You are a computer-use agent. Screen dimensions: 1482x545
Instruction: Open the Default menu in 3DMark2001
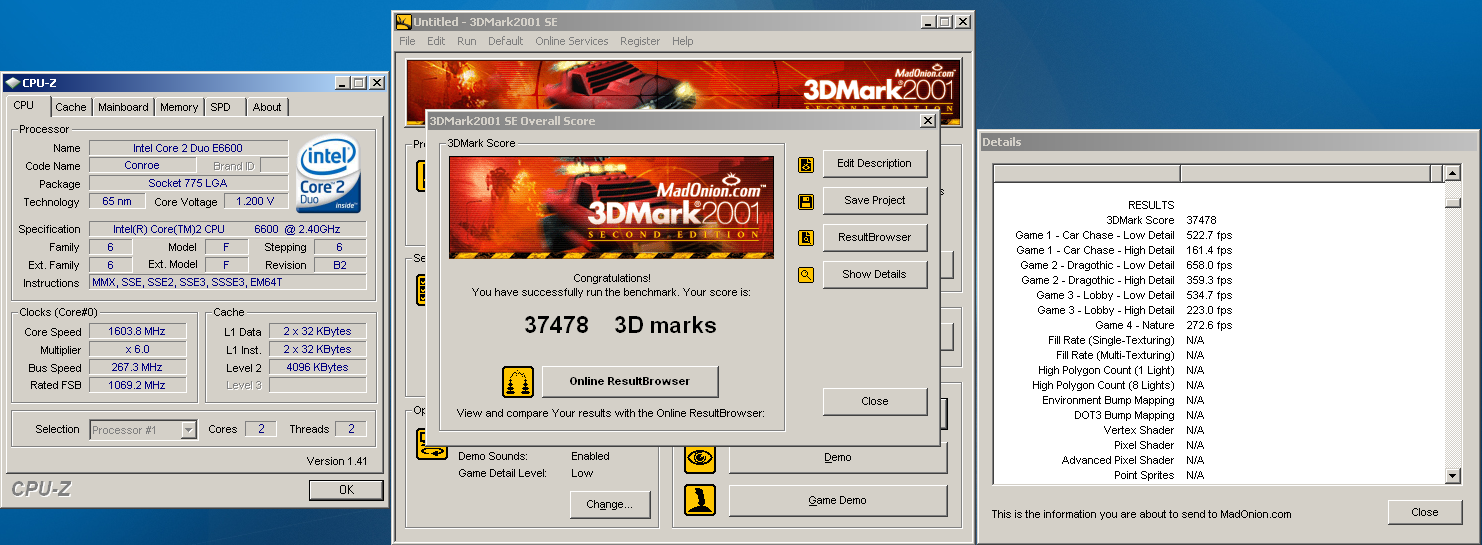506,41
